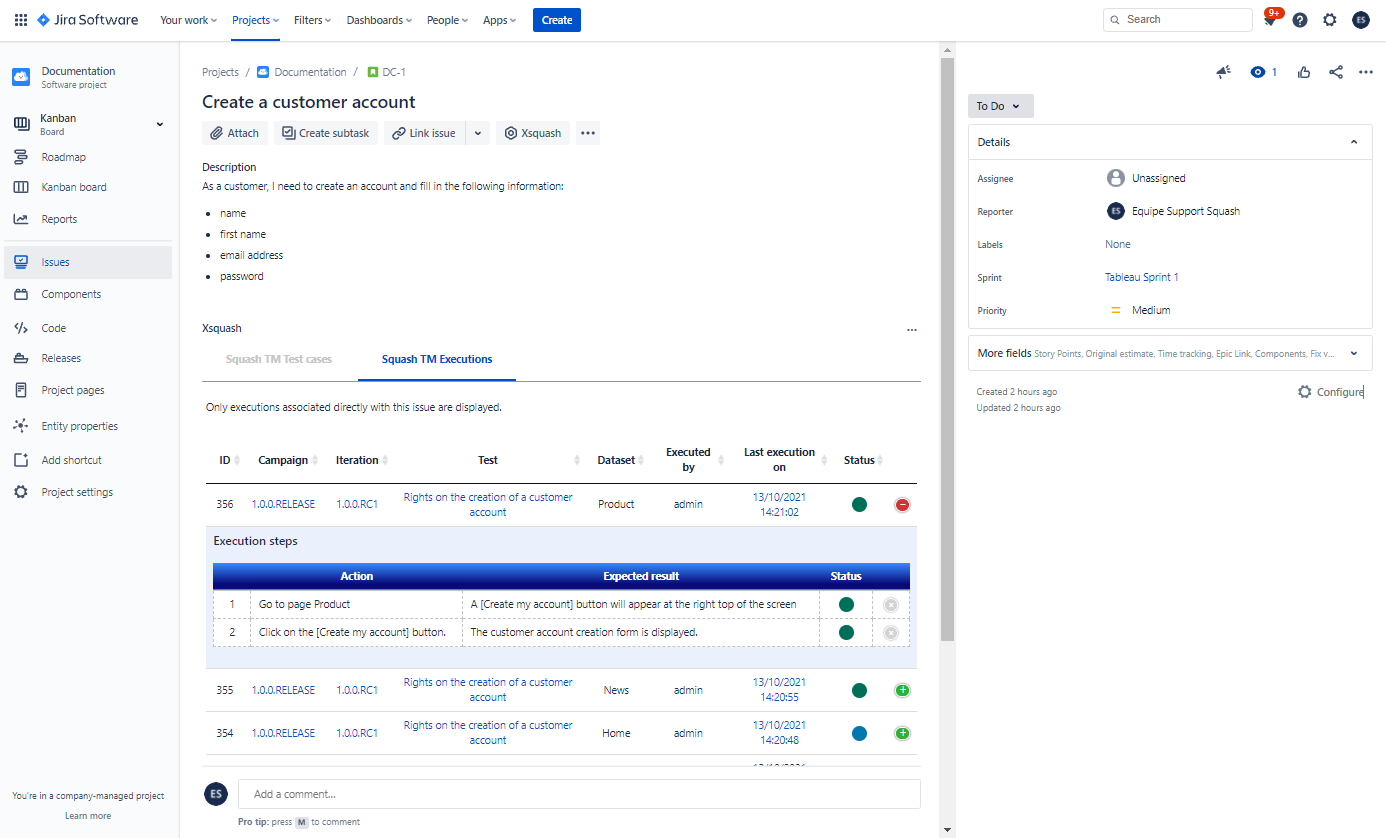Change the To Do status dropdown

coord(1000,106)
